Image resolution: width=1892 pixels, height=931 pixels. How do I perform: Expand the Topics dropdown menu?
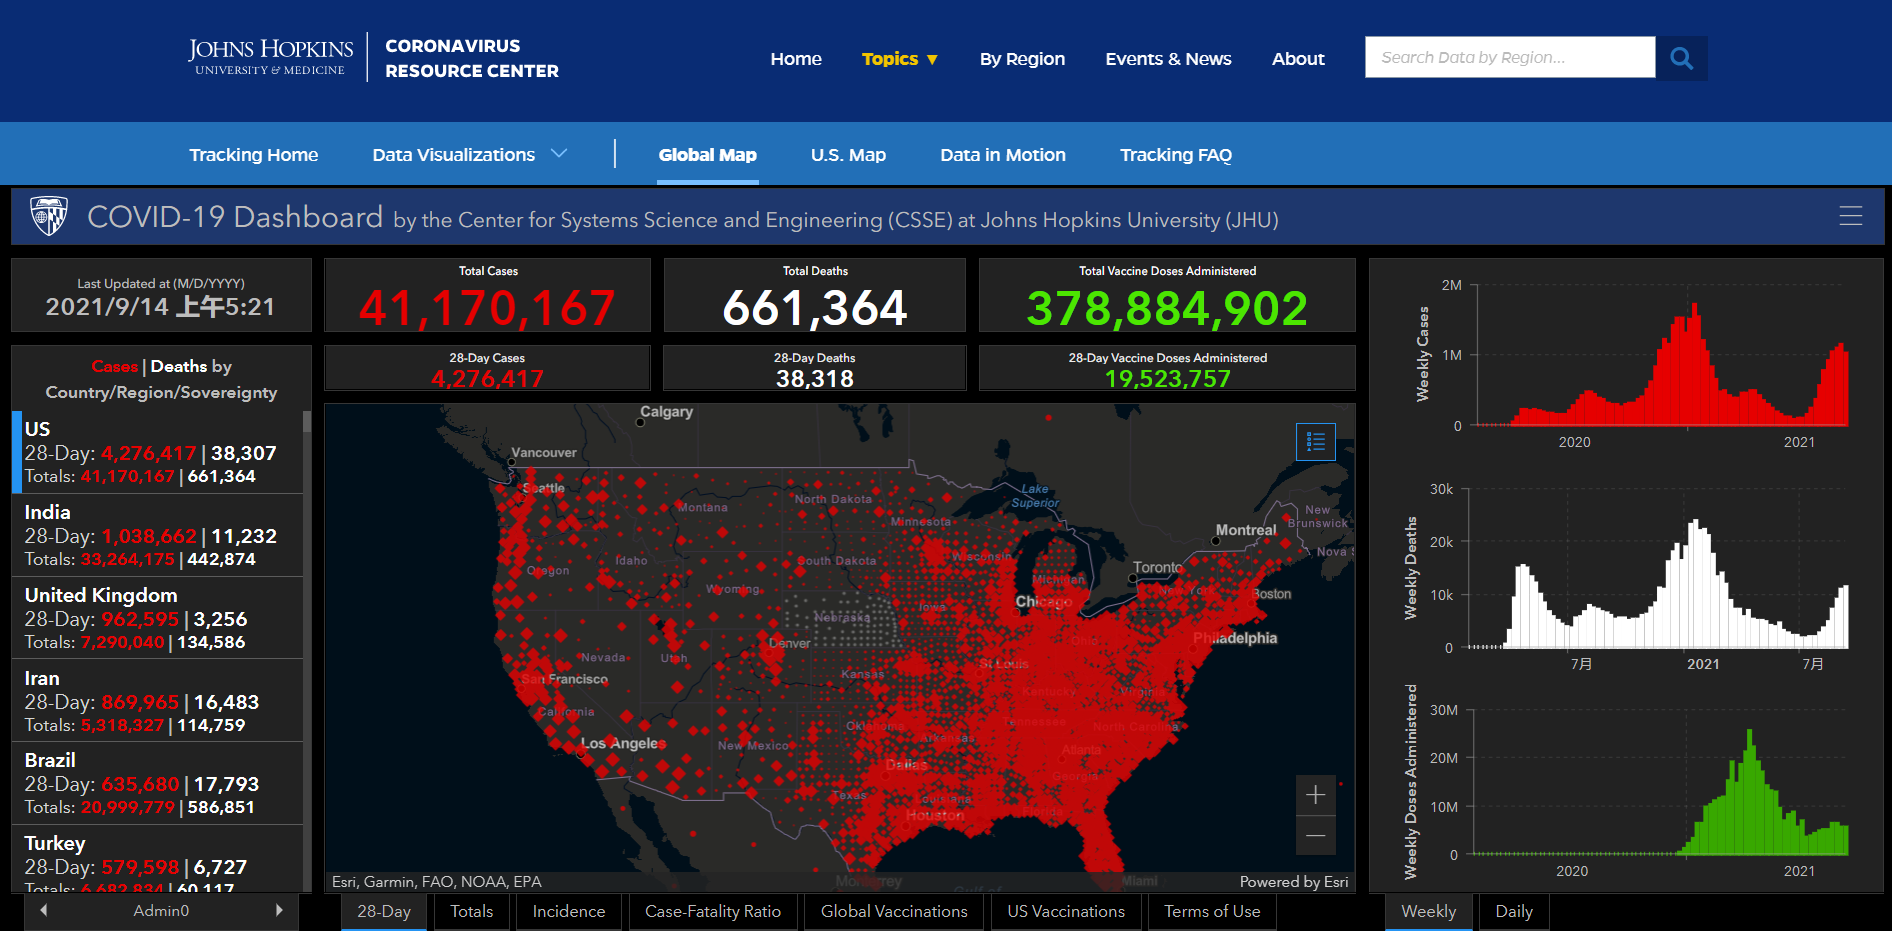pyautogui.click(x=900, y=59)
